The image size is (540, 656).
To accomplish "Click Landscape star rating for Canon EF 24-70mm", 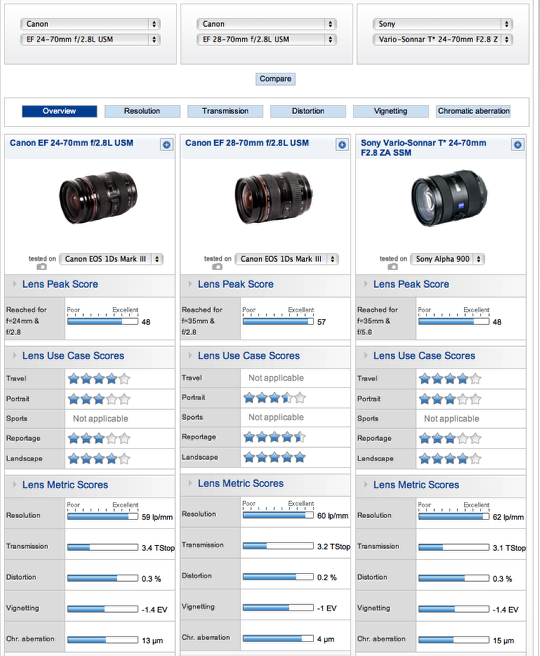I will point(99,459).
